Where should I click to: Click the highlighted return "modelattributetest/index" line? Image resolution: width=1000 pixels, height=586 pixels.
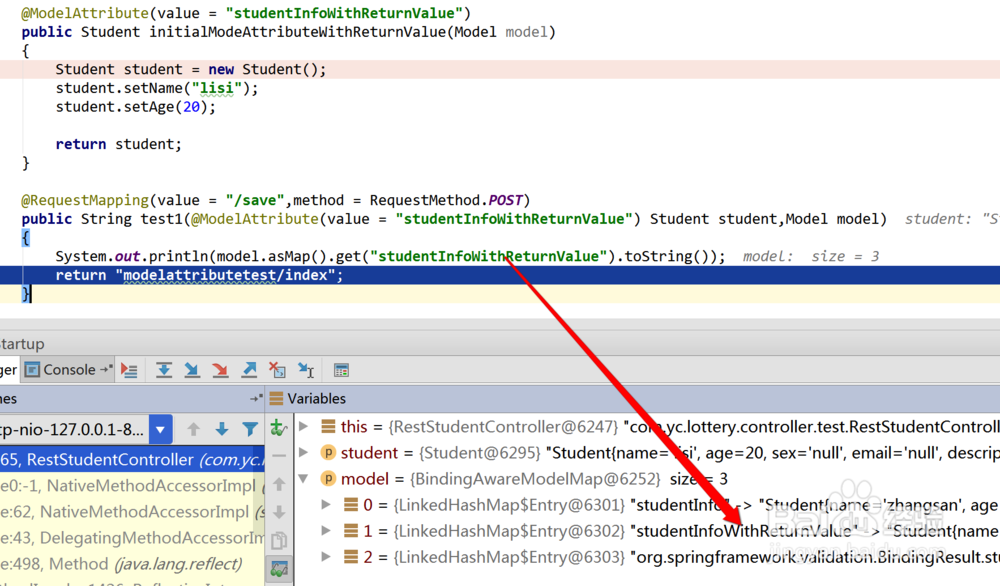click(500, 275)
